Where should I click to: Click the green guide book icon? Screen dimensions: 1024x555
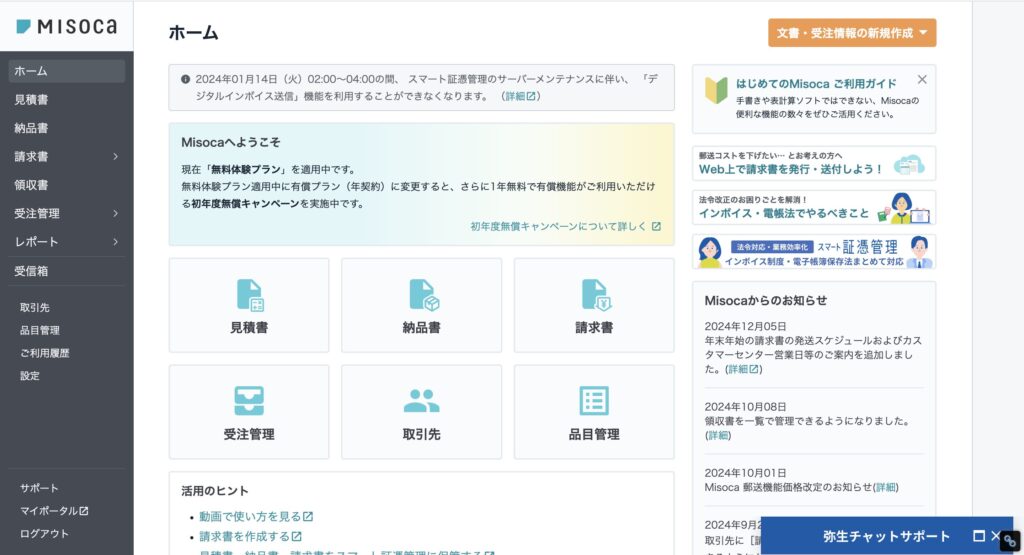coord(716,90)
